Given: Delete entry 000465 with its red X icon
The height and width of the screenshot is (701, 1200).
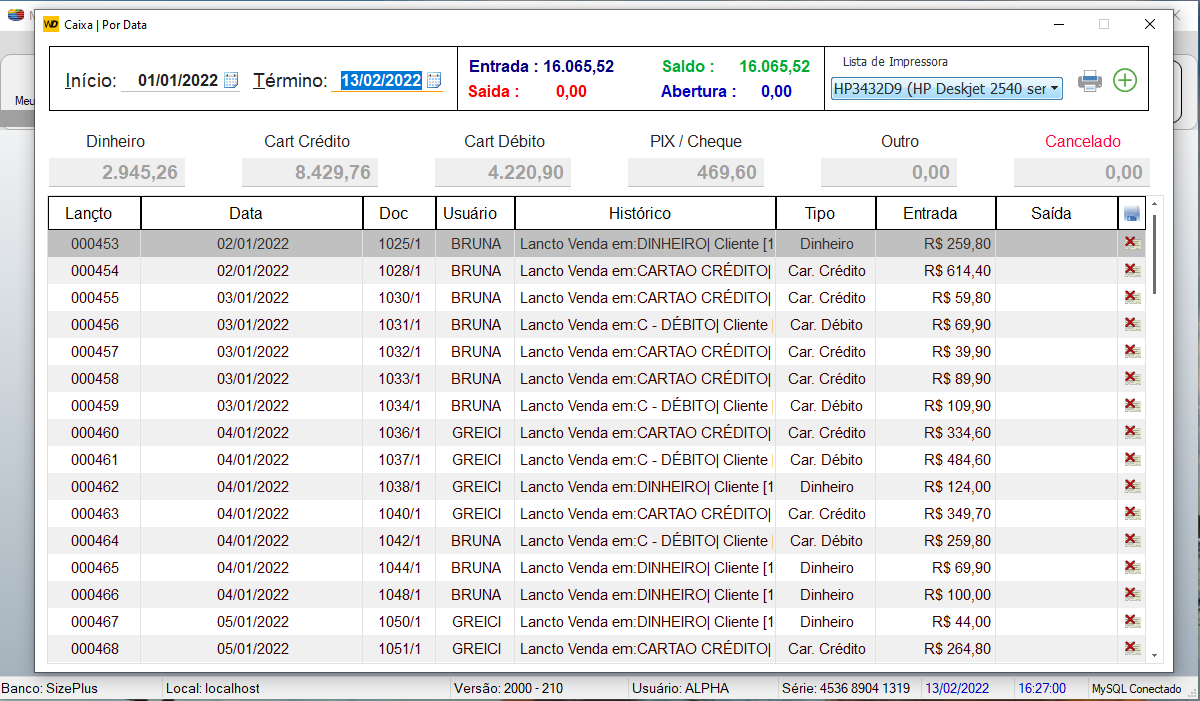Looking at the screenshot, I should tap(1132, 567).
